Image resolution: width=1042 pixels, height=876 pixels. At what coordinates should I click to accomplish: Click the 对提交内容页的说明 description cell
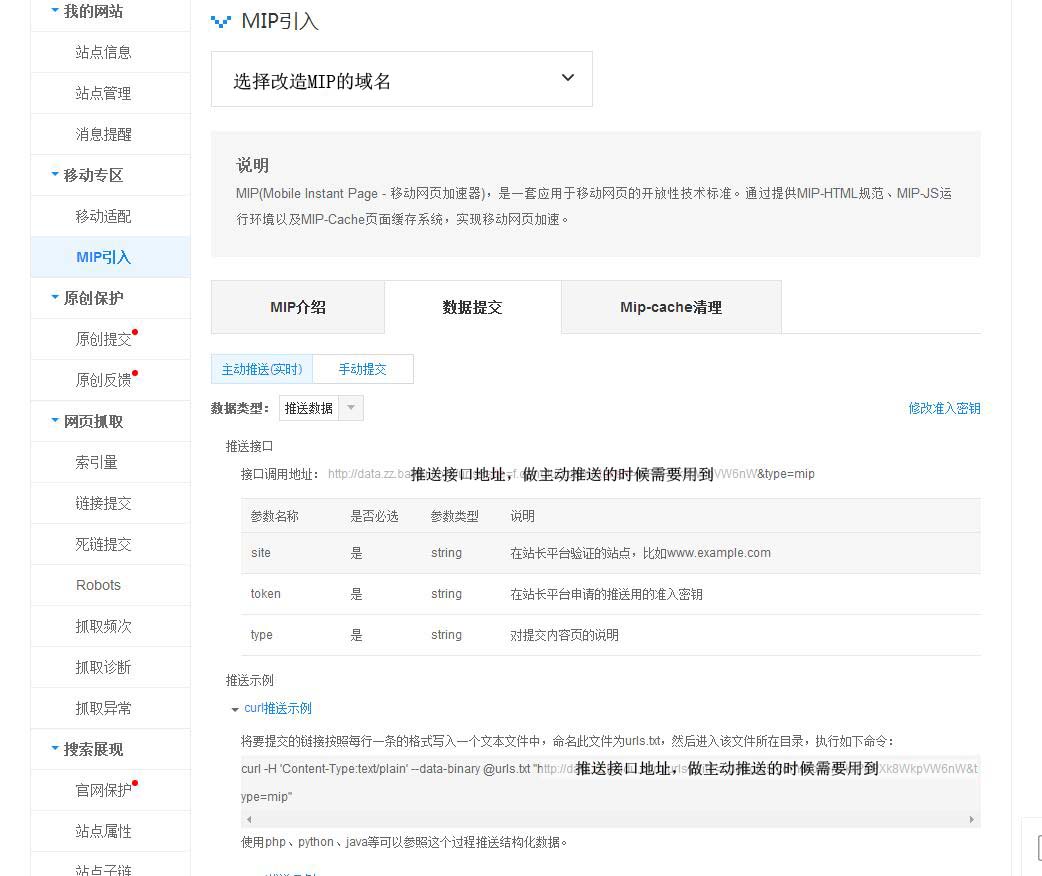pyautogui.click(x=564, y=635)
